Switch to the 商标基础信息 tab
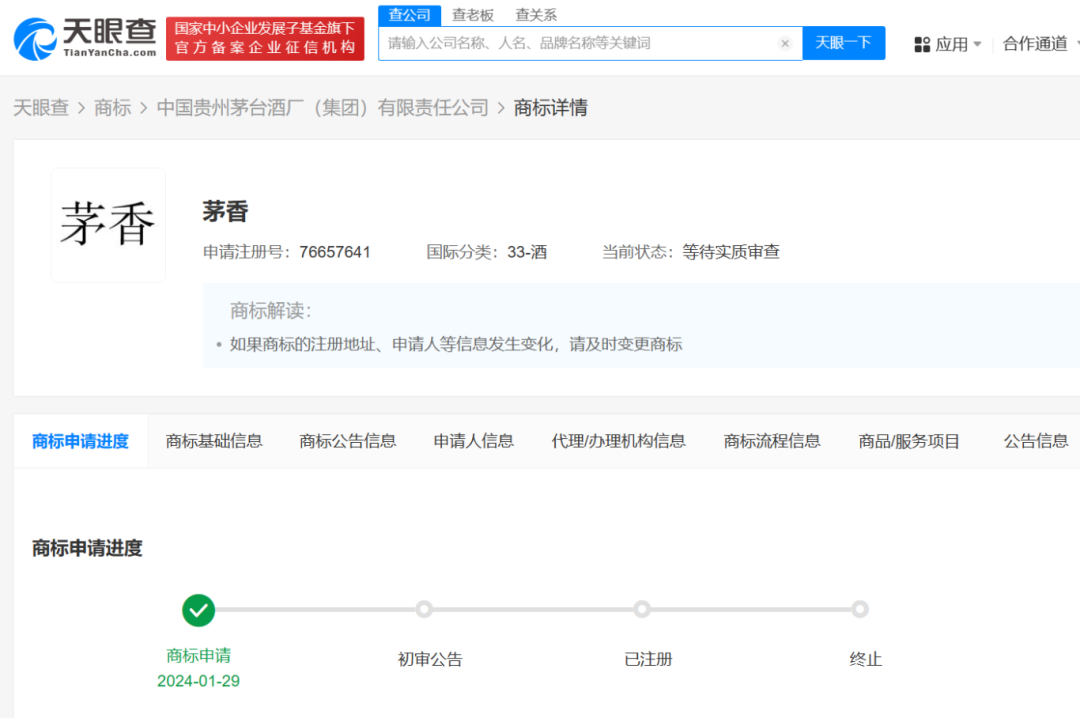Image resolution: width=1080 pixels, height=718 pixels. click(x=214, y=441)
